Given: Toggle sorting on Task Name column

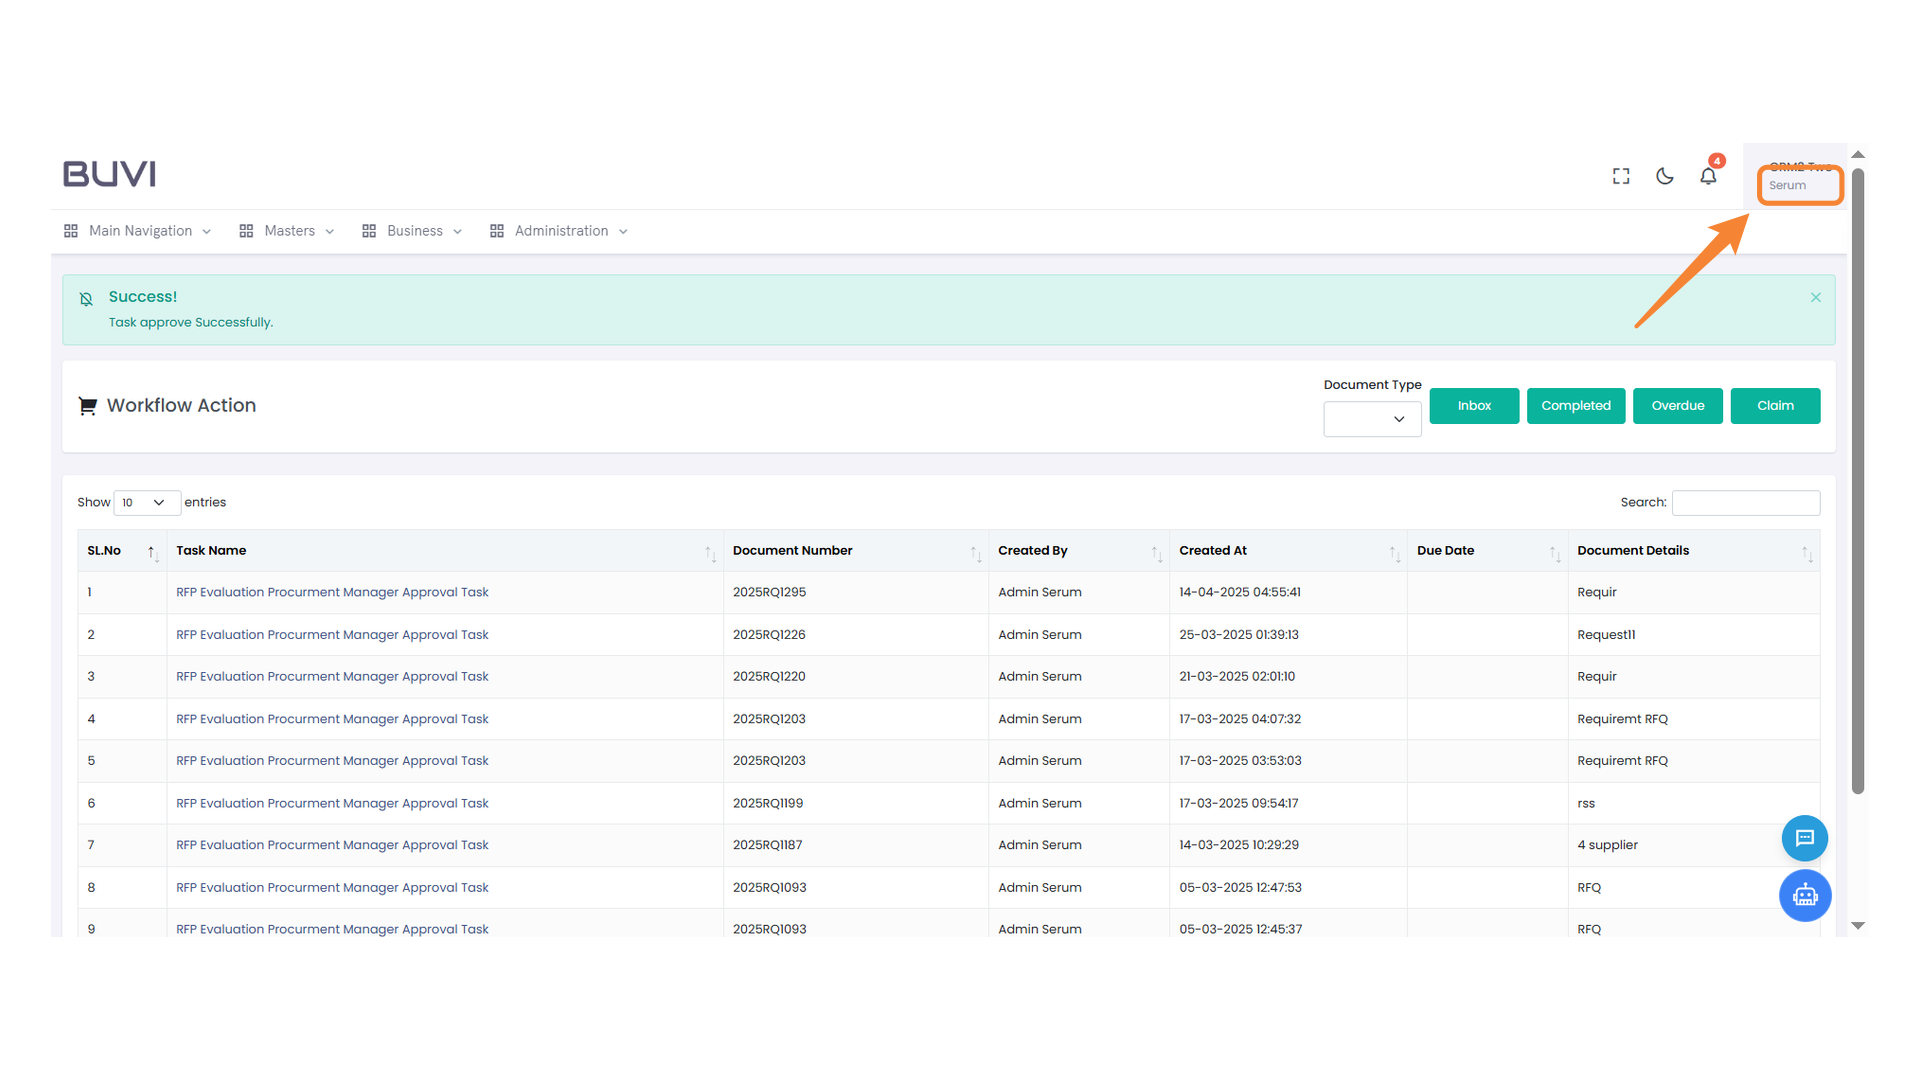Looking at the screenshot, I should pyautogui.click(x=709, y=551).
